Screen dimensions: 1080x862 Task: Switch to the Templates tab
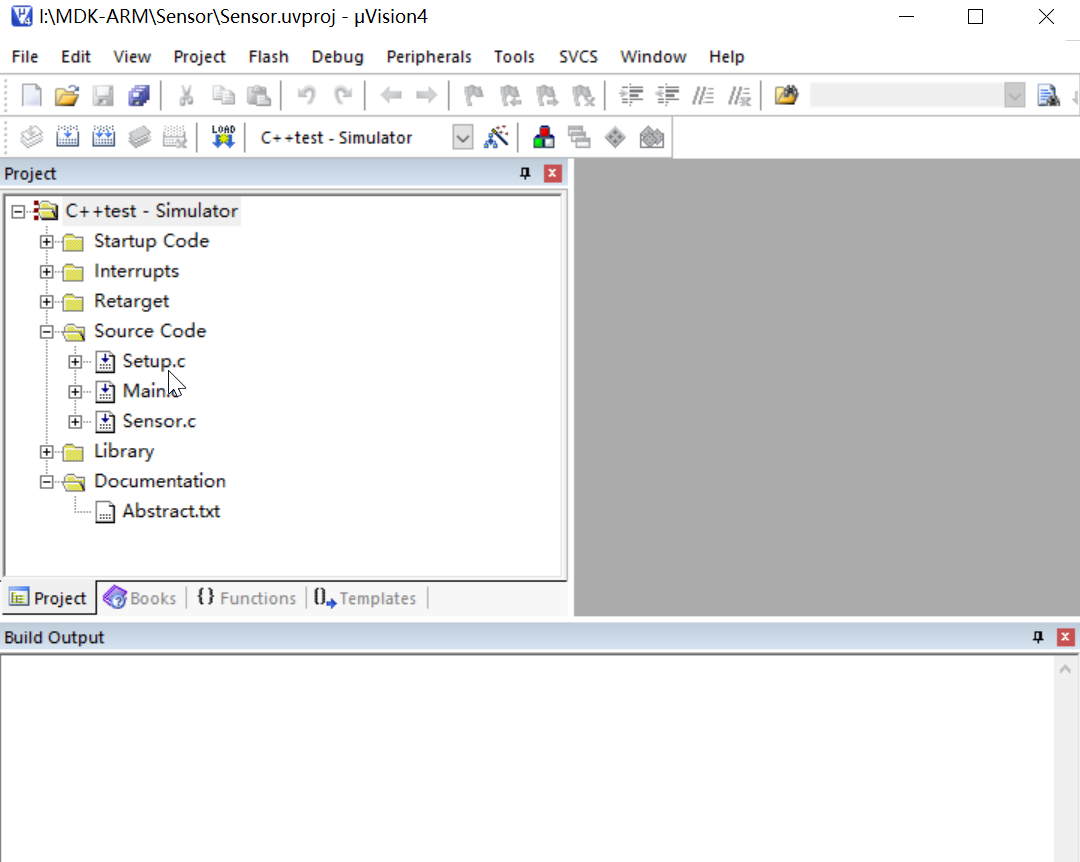[x=366, y=598]
